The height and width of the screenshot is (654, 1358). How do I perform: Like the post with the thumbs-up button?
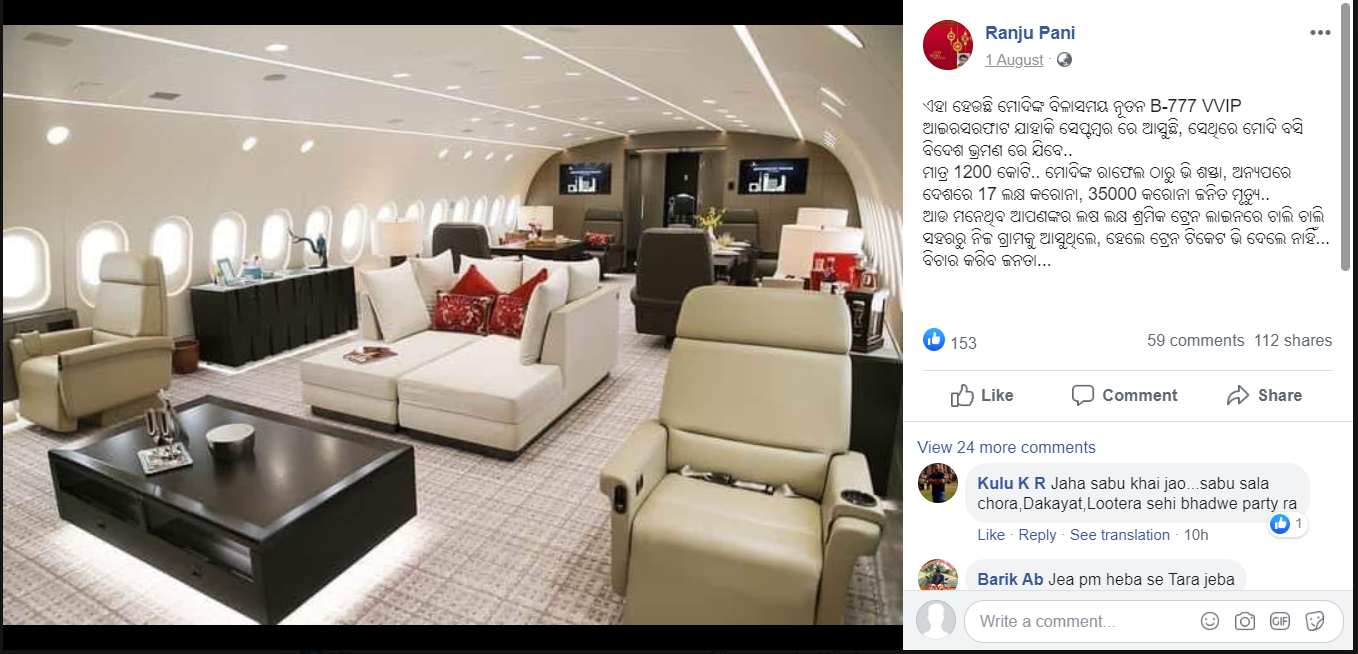(x=982, y=395)
